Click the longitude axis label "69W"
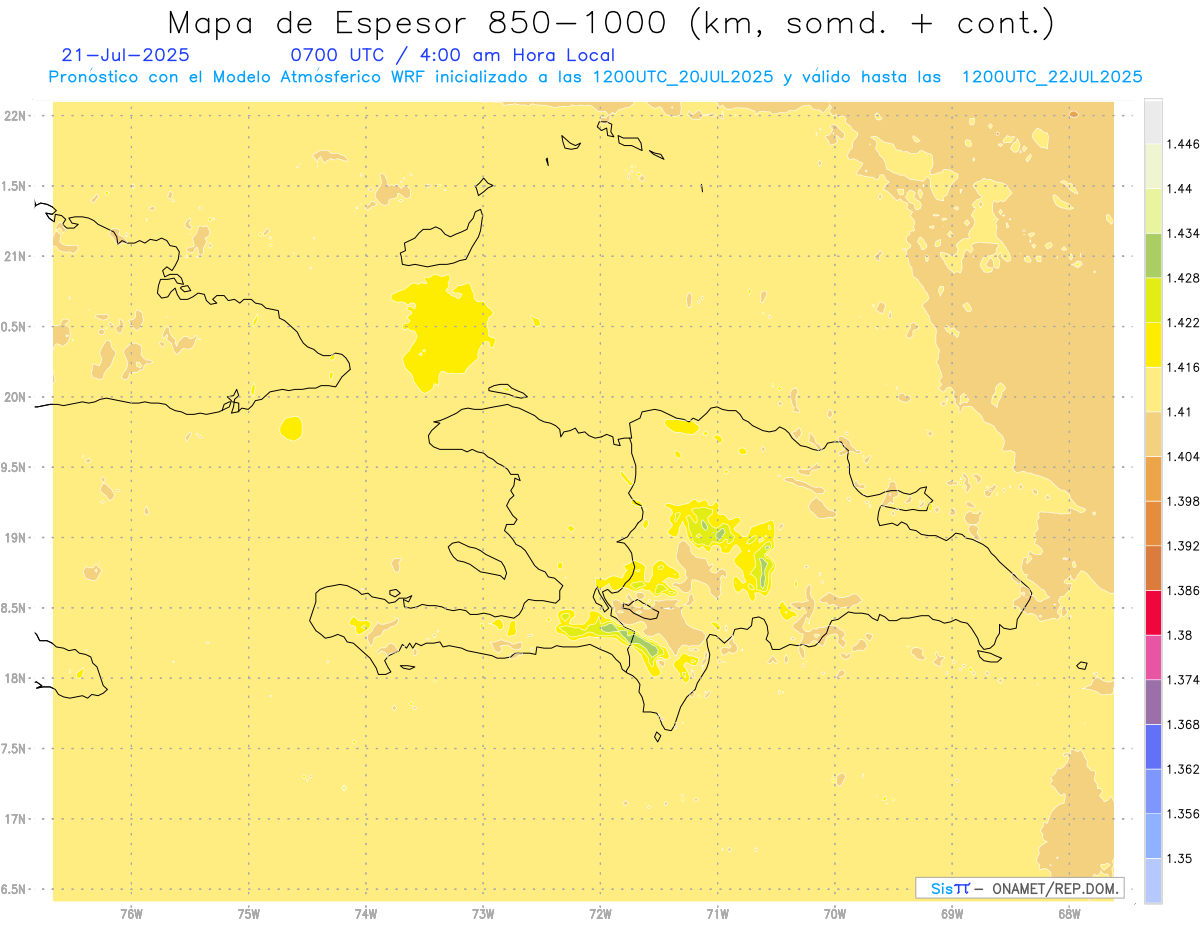The image size is (1200, 927). coord(952,914)
